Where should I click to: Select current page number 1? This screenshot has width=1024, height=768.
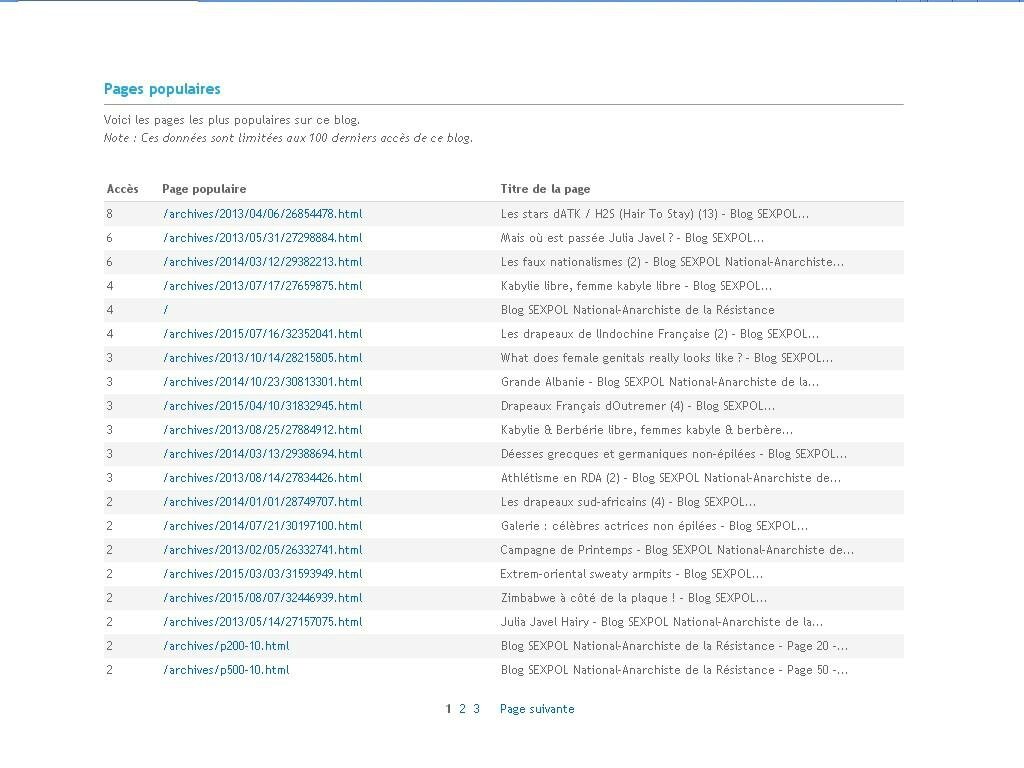click(x=448, y=709)
